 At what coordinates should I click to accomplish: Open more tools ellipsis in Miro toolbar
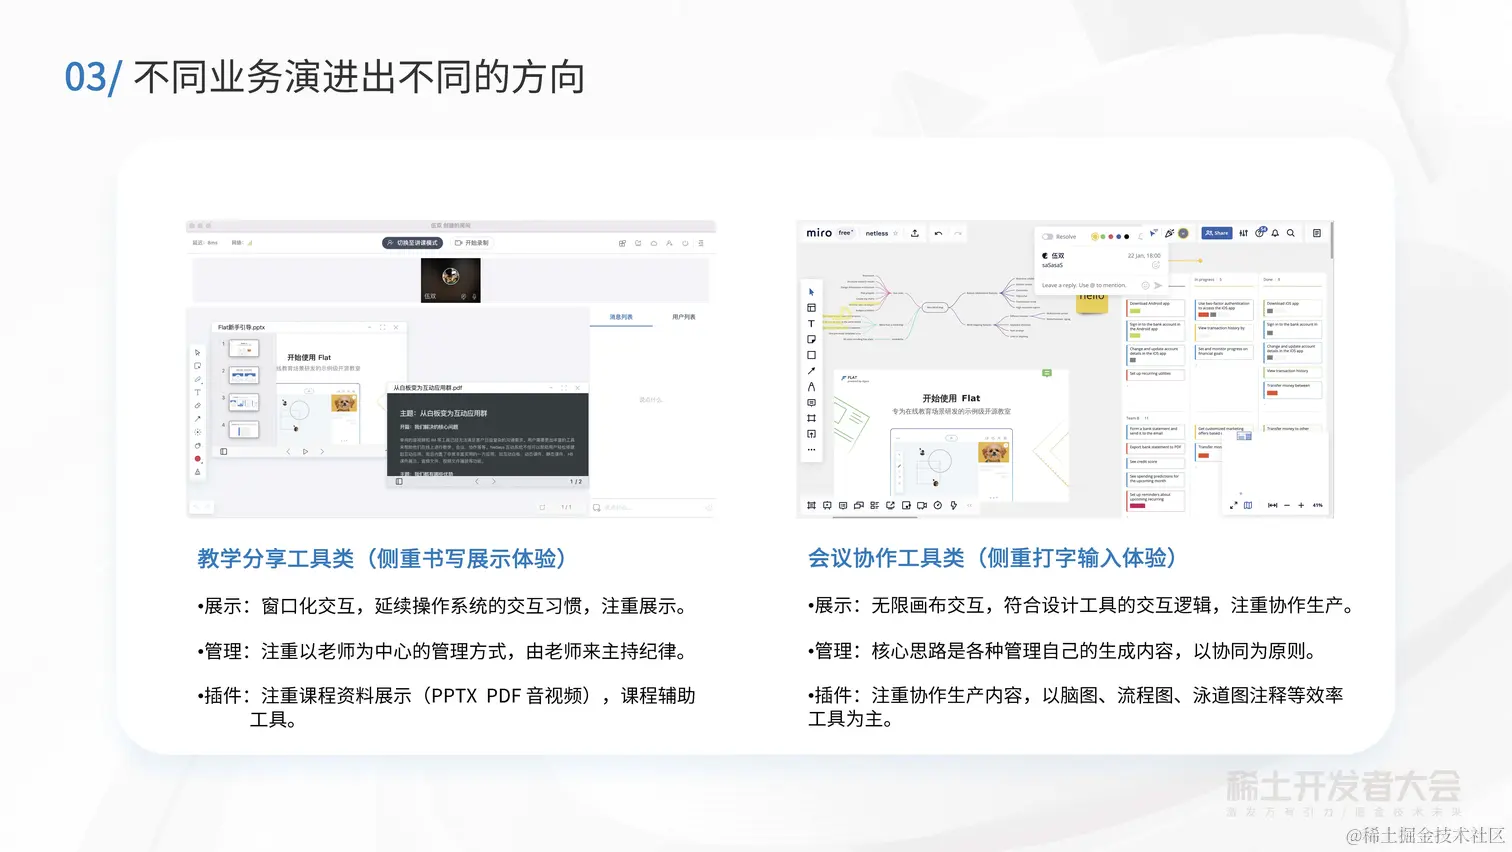tap(811, 450)
